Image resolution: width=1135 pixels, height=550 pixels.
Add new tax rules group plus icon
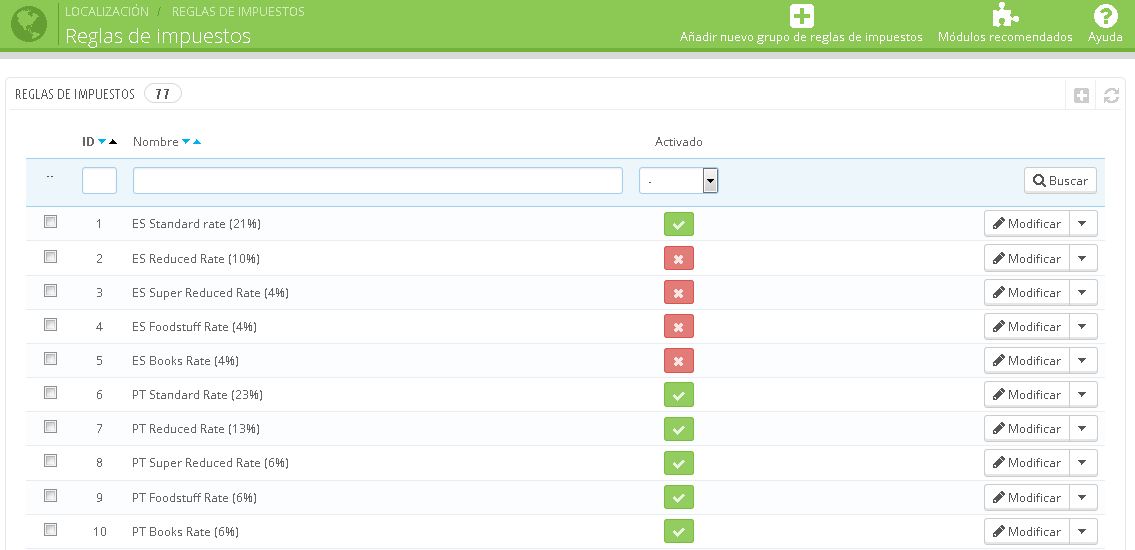coord(801,16)
